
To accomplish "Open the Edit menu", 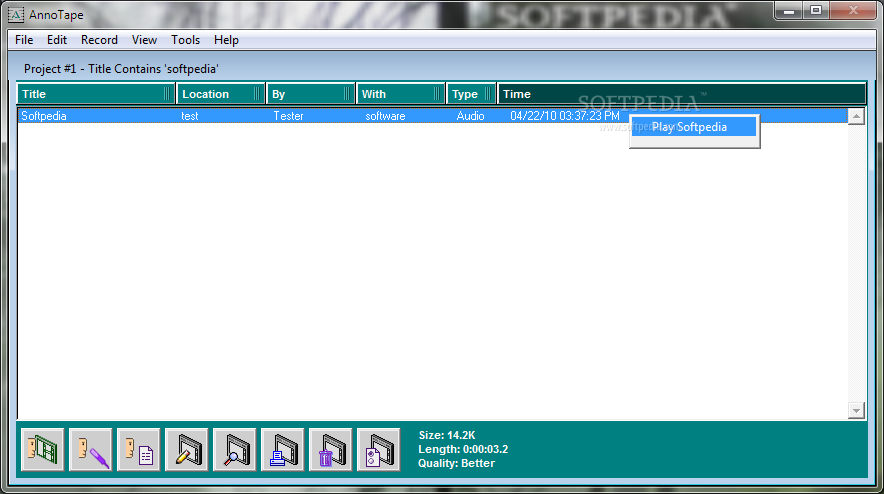I will (x=57, y=40).
